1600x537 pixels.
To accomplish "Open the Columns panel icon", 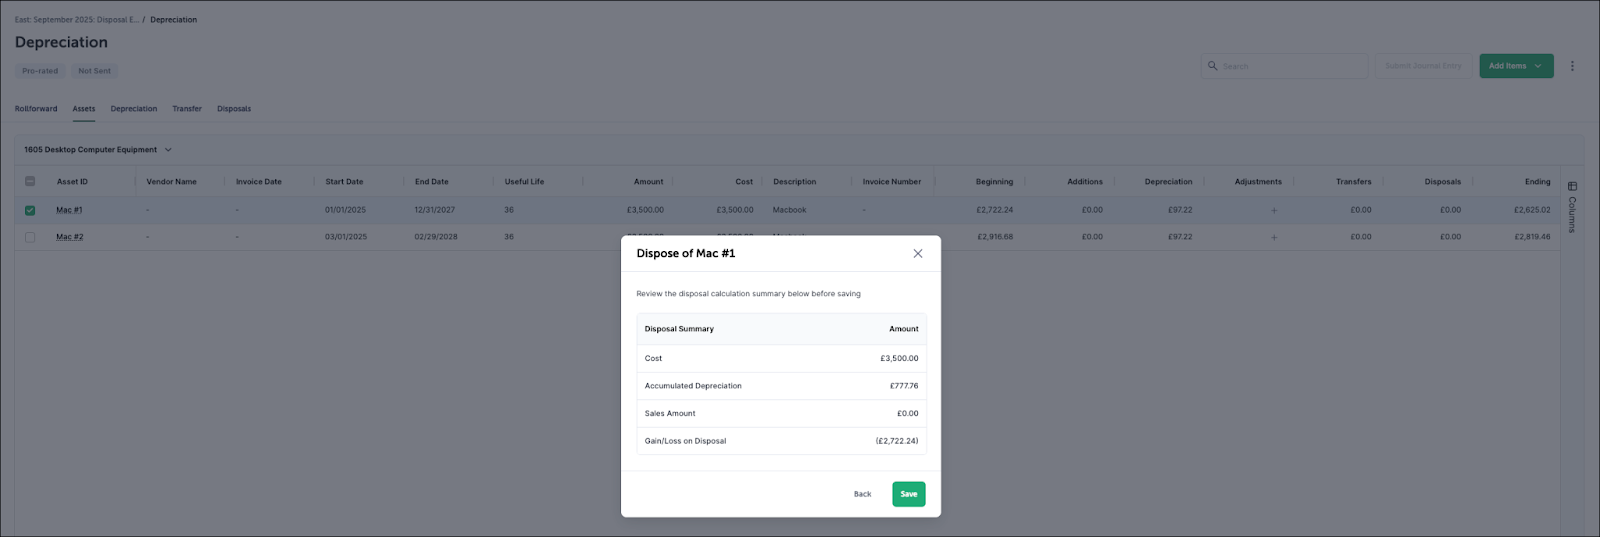I will click(1572, 186).
